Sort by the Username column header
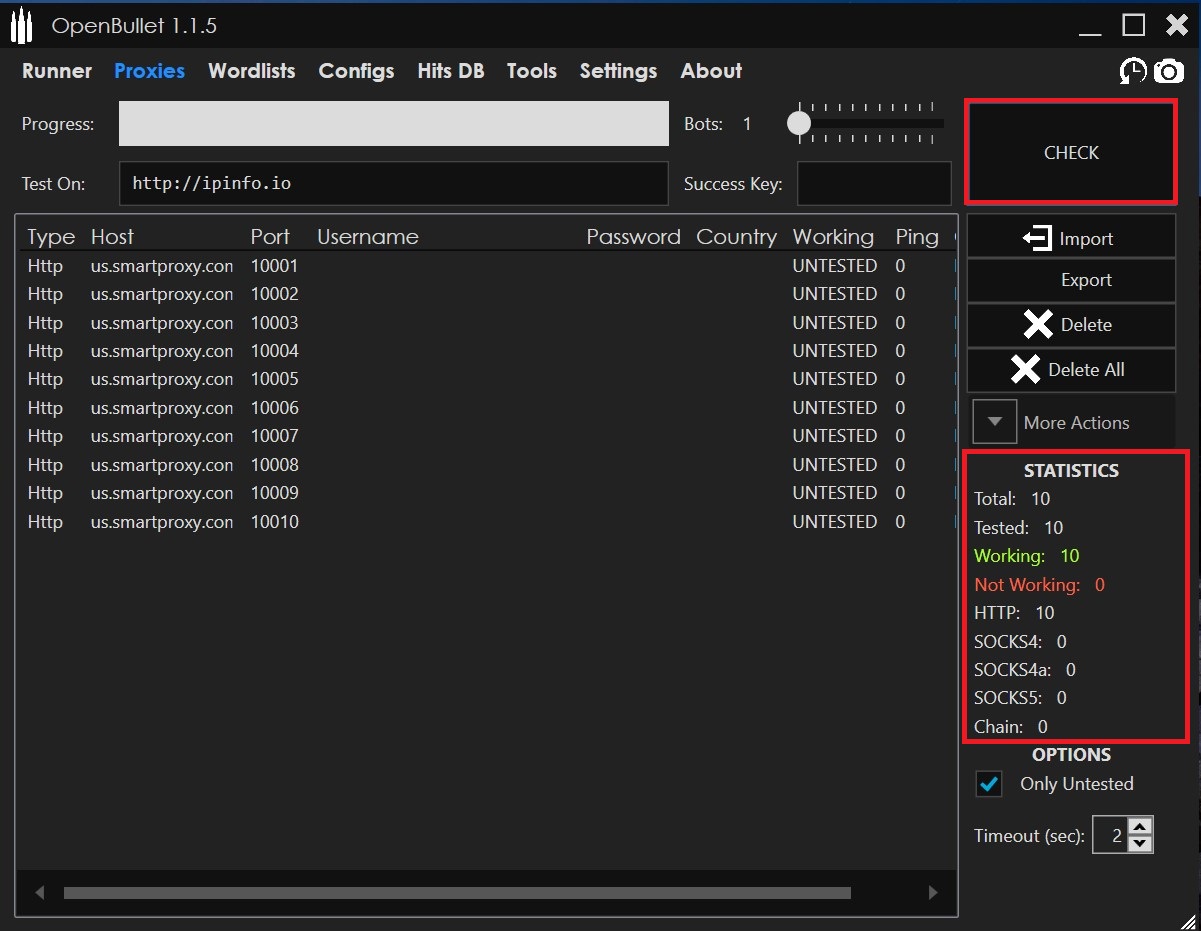 pyautogui.click(x=368, y=237)
